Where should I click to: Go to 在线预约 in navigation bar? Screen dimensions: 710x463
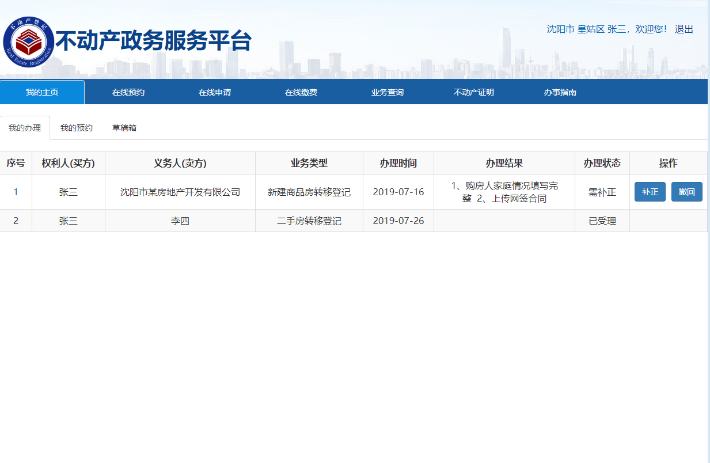point(128,92)
